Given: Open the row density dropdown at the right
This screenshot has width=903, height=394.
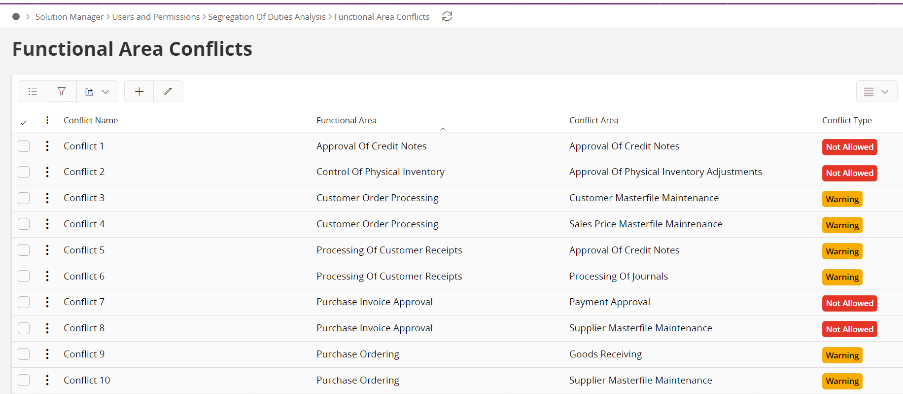Looking at the screenshot, I should tap(877, 92).
